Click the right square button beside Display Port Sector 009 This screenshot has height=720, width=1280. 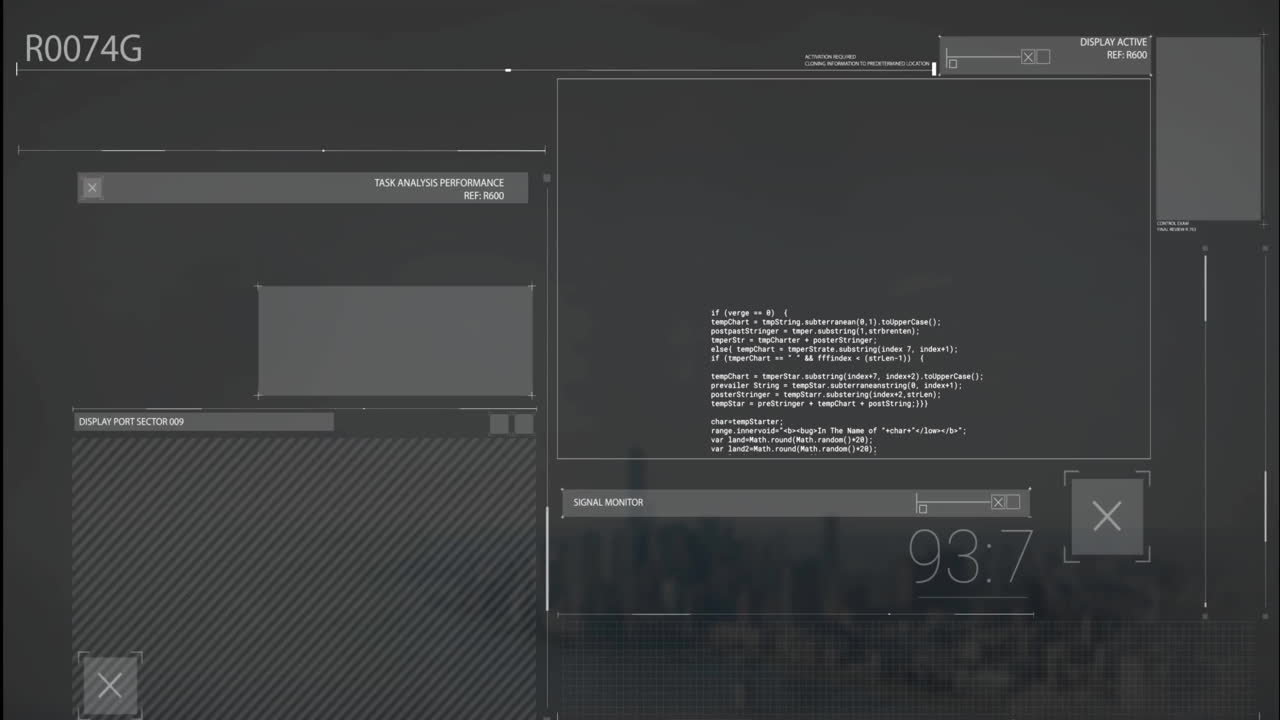(524, 423)
